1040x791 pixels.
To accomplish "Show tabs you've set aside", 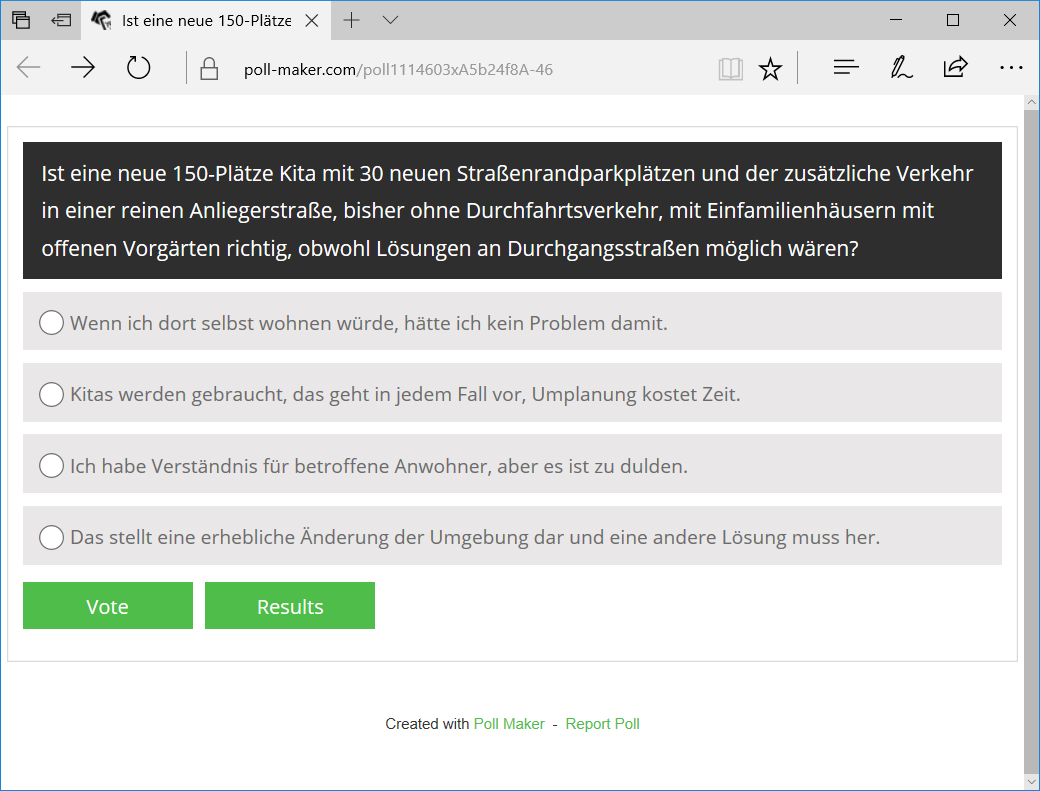I will (21, 20).
